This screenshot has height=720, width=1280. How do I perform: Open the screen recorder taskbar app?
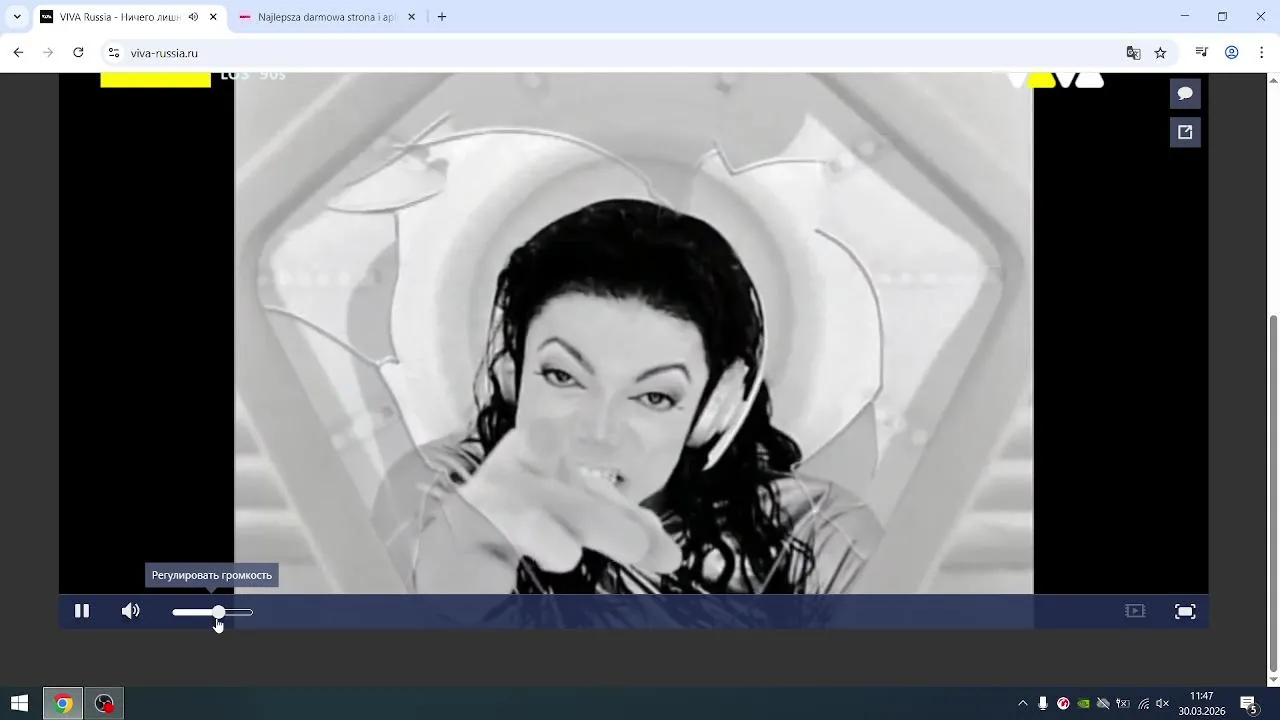[x=104, y=704]
